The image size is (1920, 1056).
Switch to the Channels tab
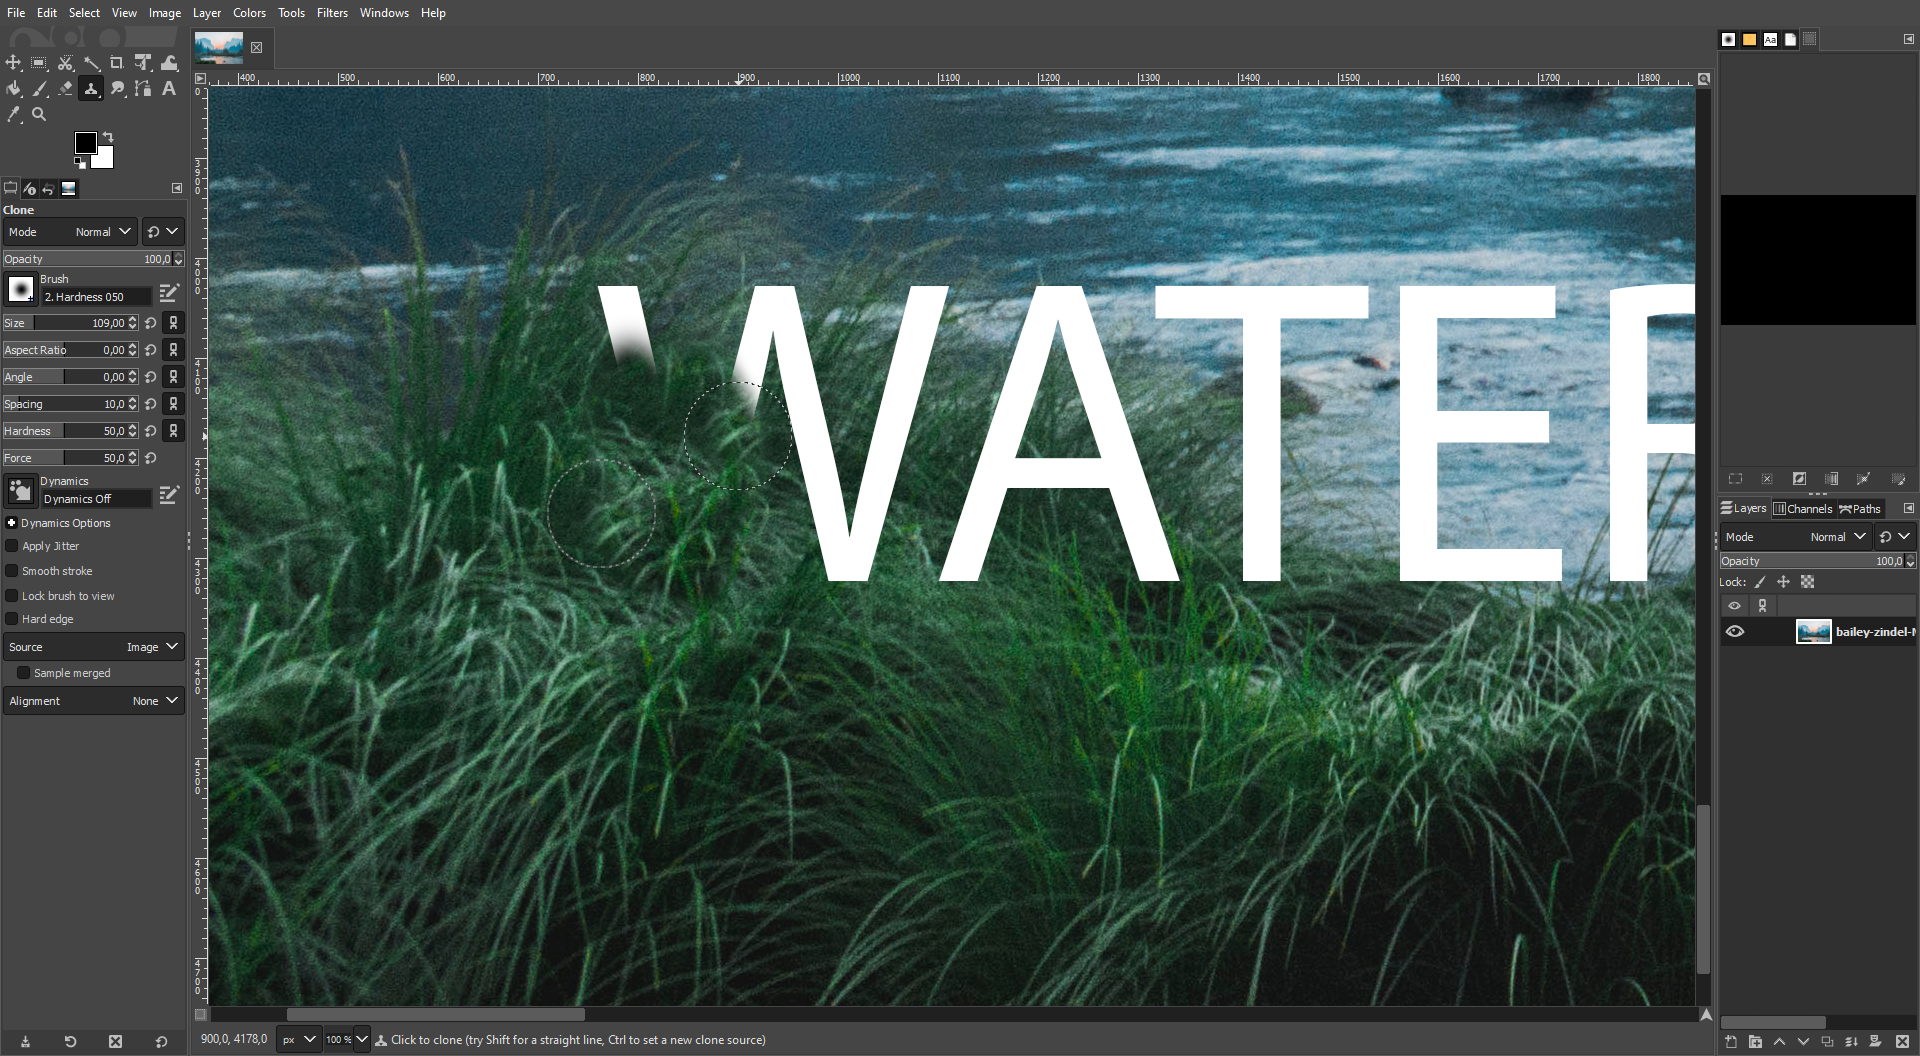coord(1803,508)
